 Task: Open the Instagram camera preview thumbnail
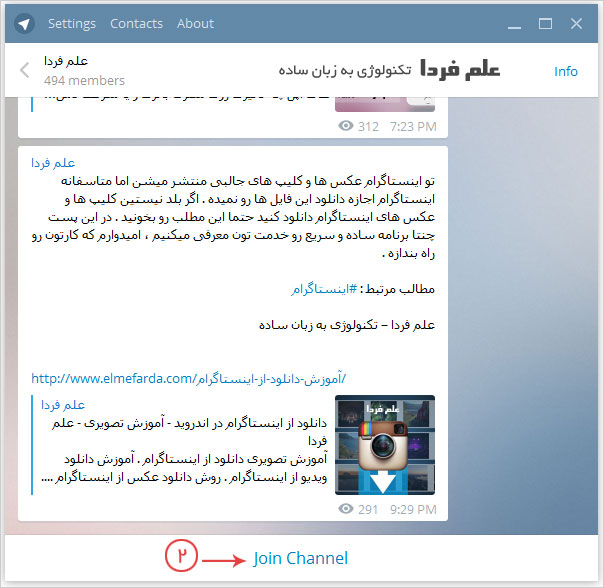[x=385, y=444]
